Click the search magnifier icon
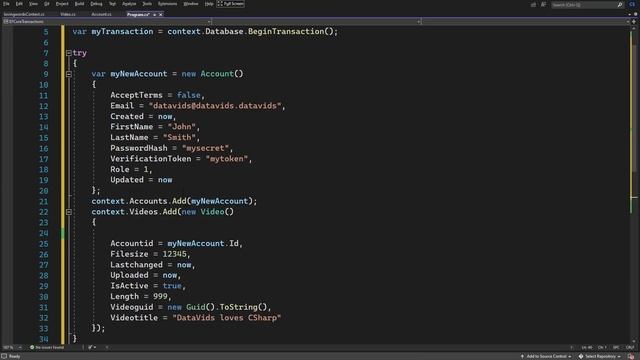 click(620, 4)
